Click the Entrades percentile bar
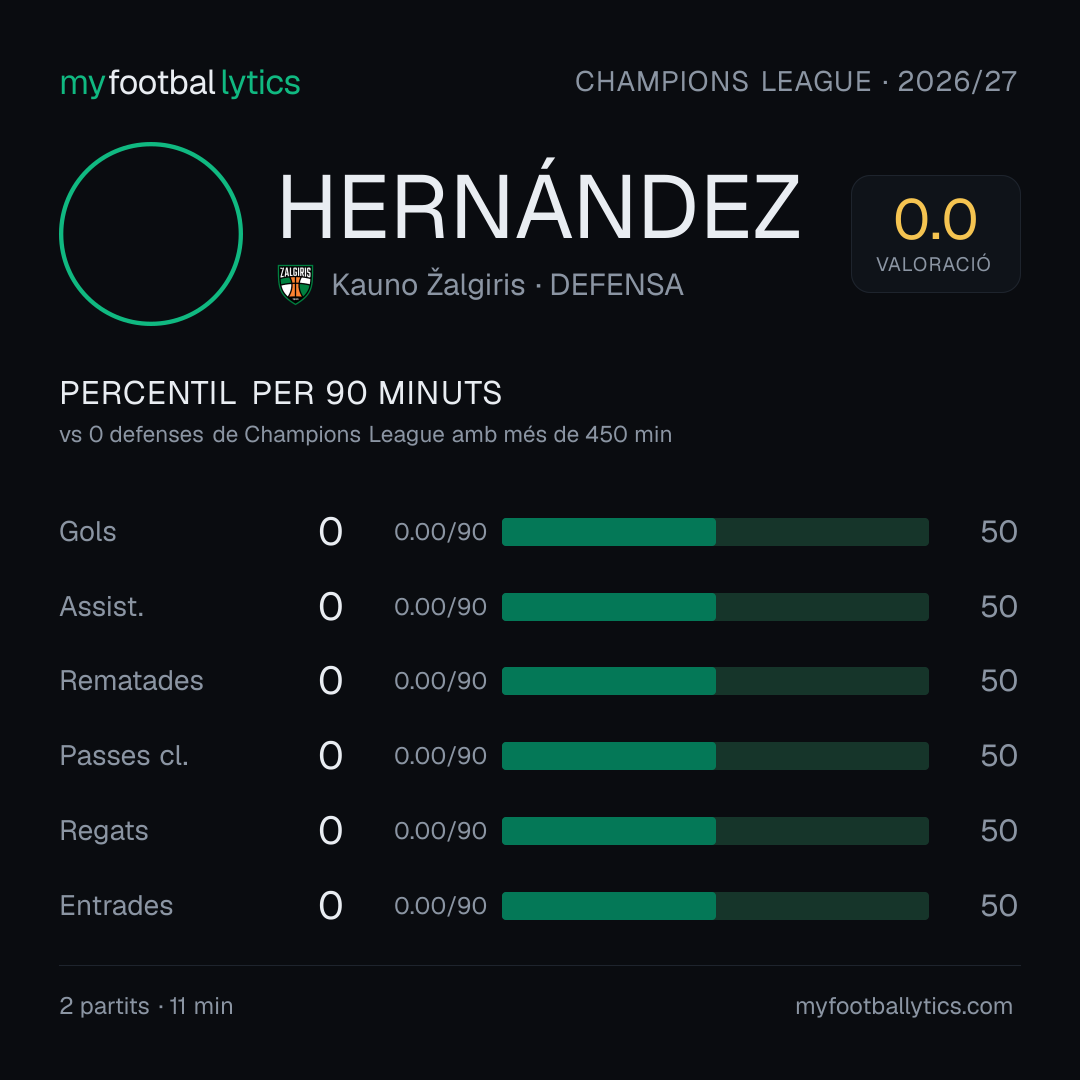Viewport: 1080px width, 1080px height. [x=715, y=906]
